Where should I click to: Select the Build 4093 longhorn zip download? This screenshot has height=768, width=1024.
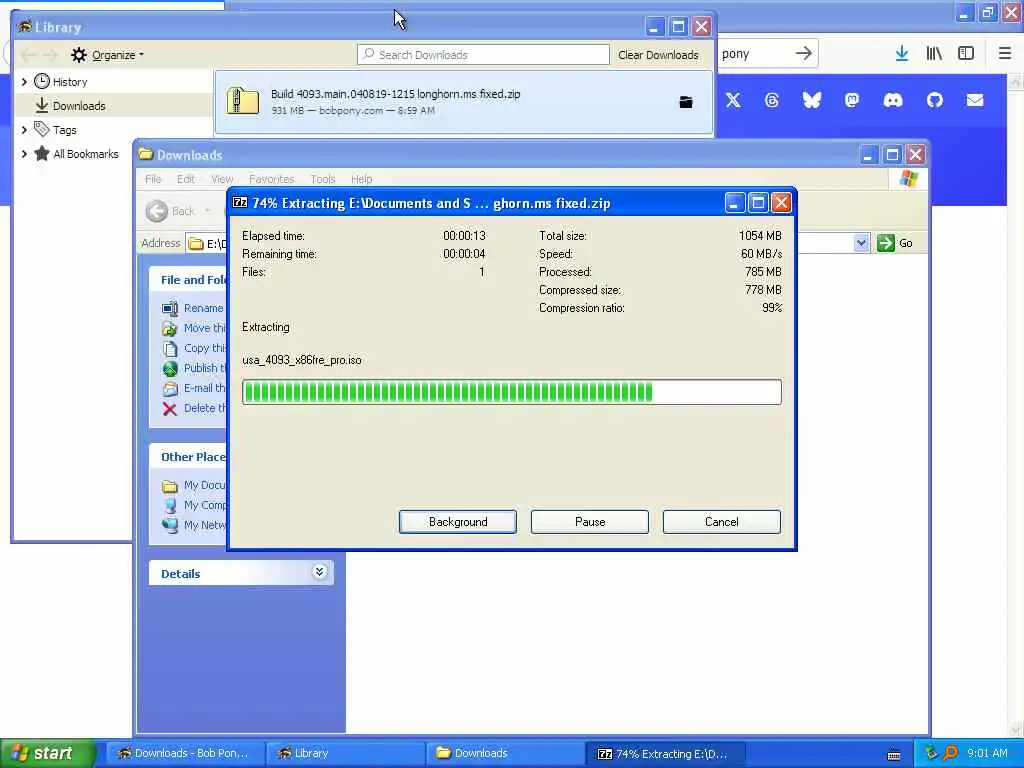[464, 102]
